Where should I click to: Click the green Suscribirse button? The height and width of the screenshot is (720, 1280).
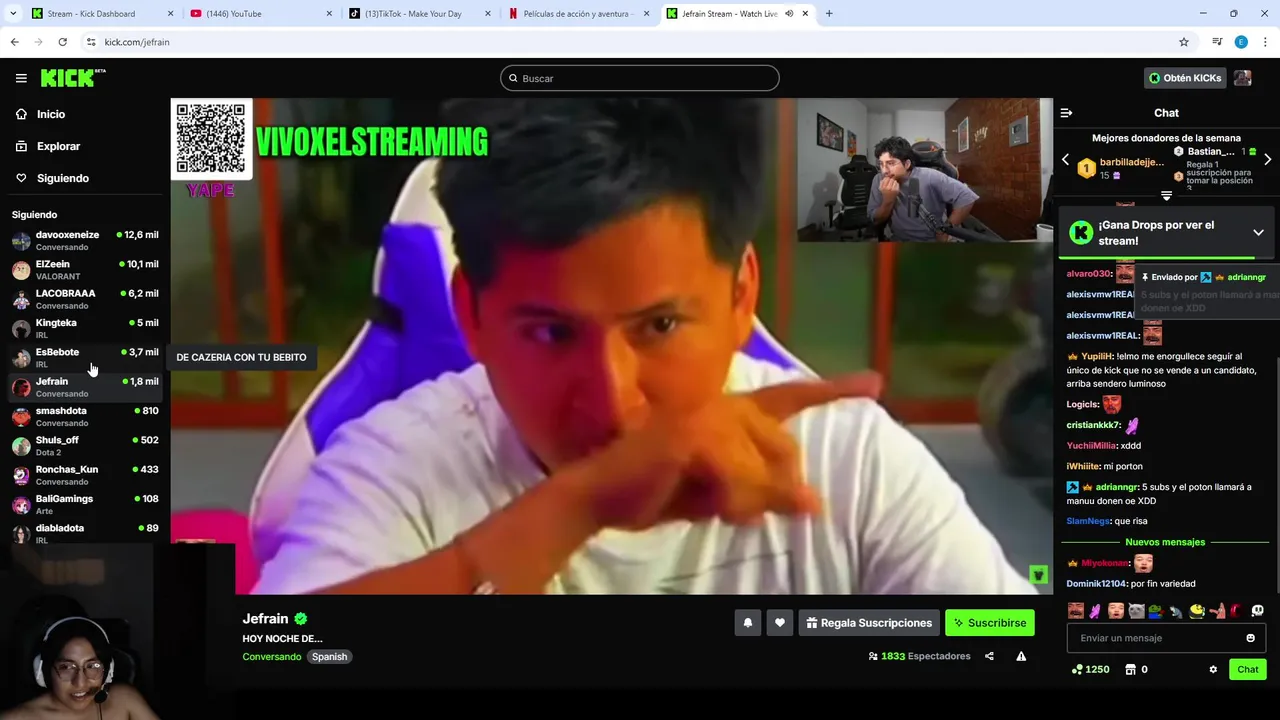point(990,623)
